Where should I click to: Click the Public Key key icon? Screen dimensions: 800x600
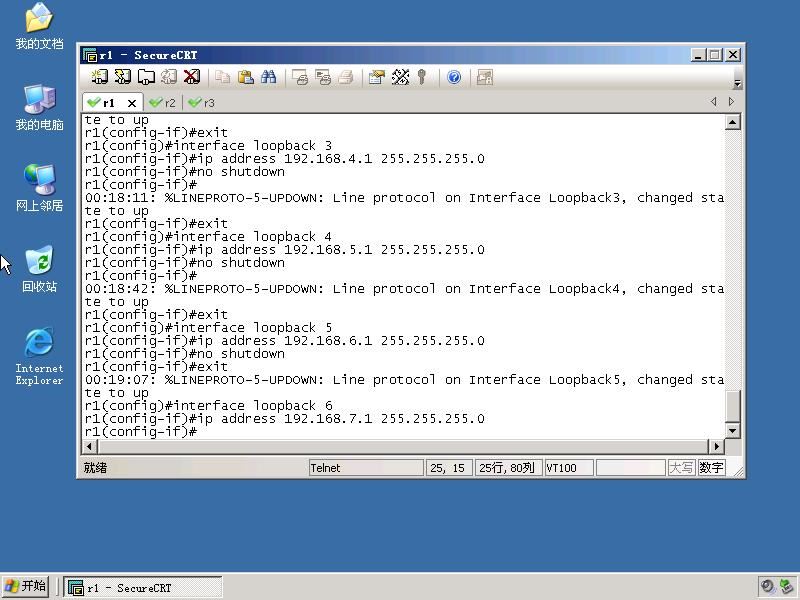[x=421, y=77]
